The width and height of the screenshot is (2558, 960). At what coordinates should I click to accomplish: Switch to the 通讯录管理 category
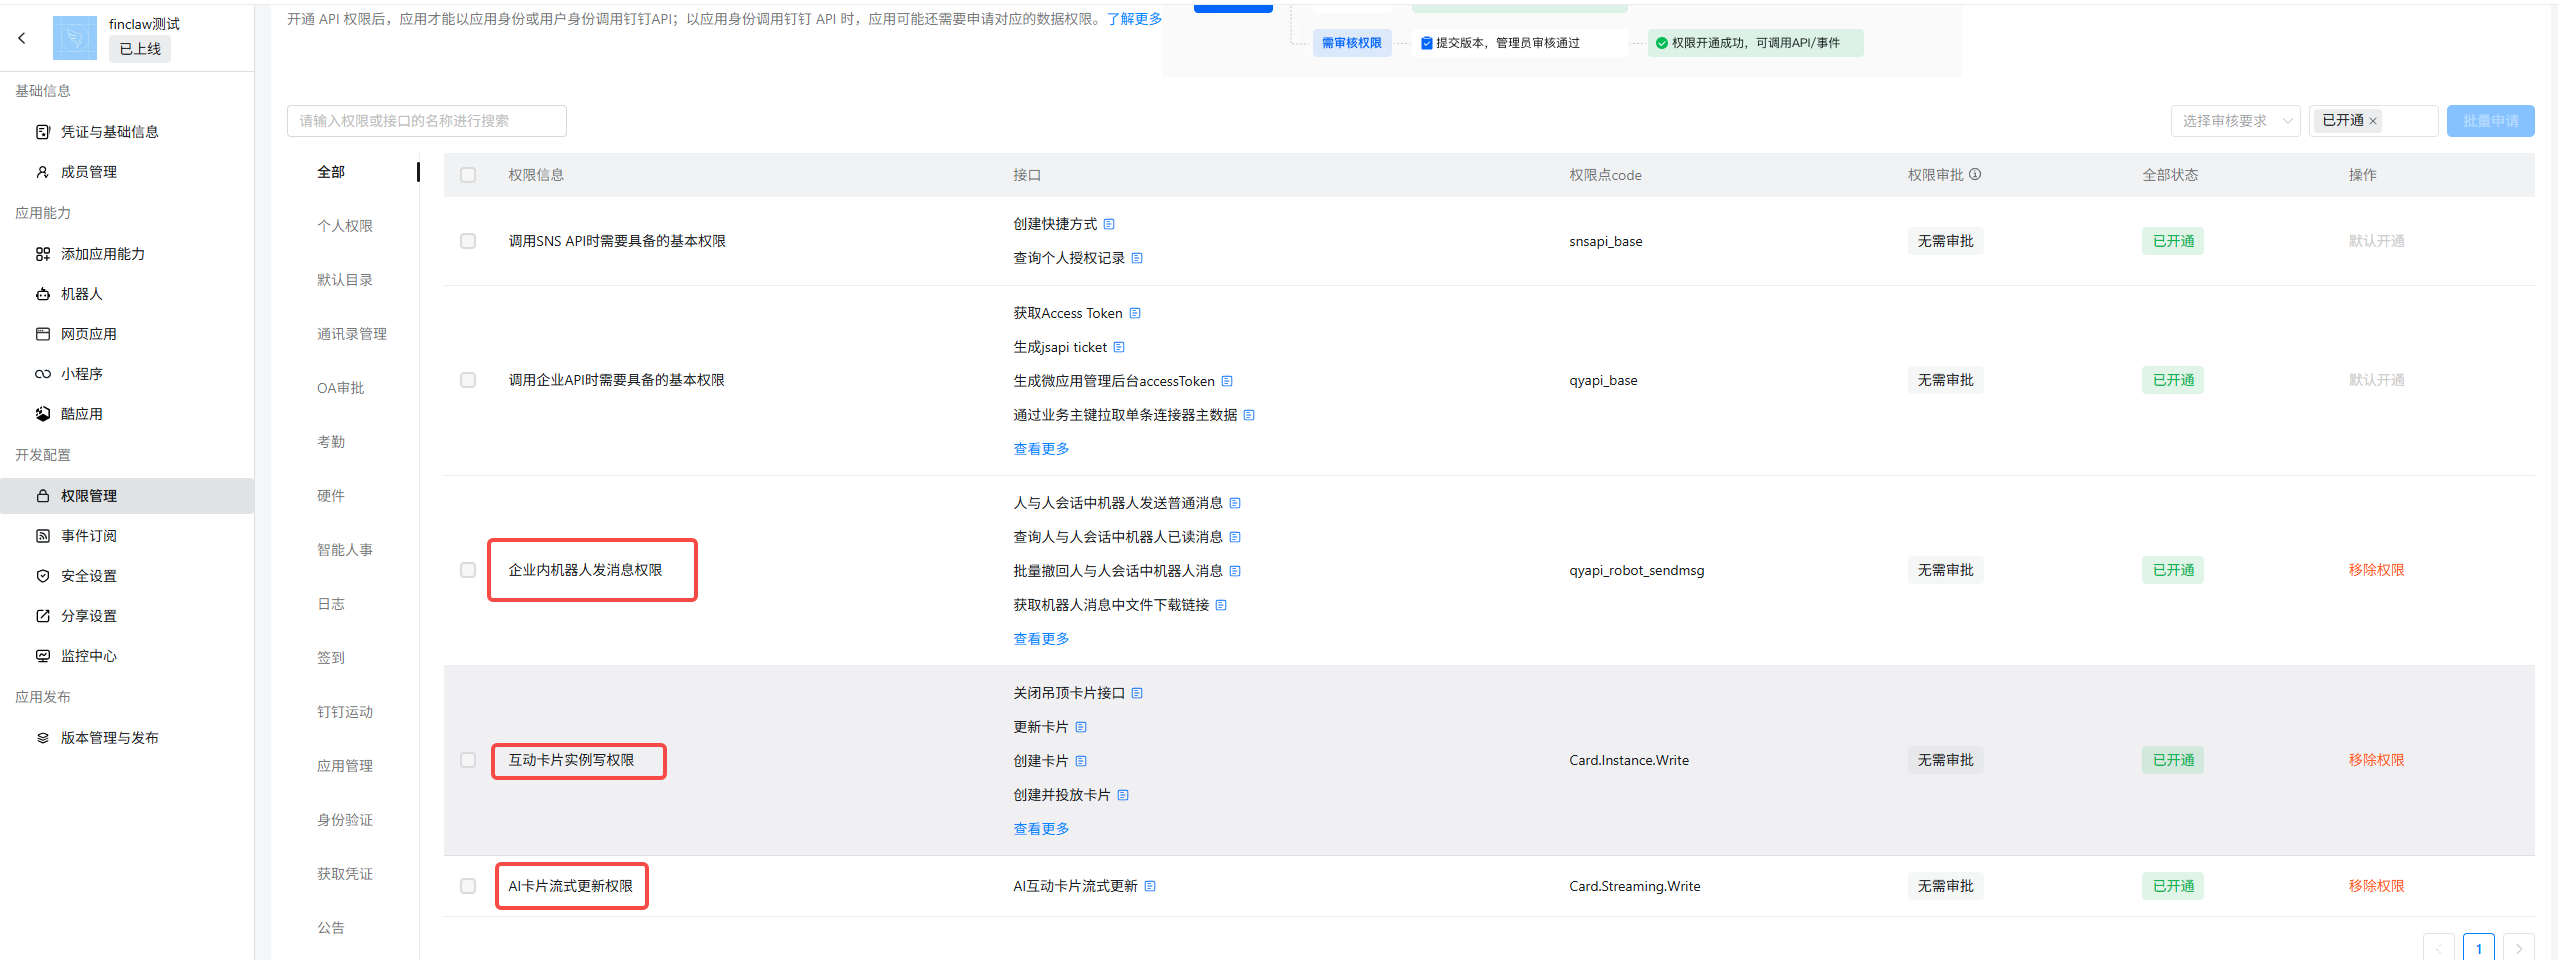(352, 334)
